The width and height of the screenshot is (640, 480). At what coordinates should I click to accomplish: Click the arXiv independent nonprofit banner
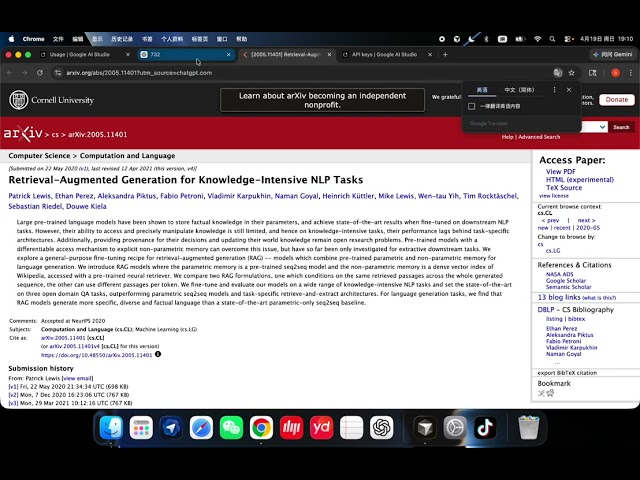[322, 100]
